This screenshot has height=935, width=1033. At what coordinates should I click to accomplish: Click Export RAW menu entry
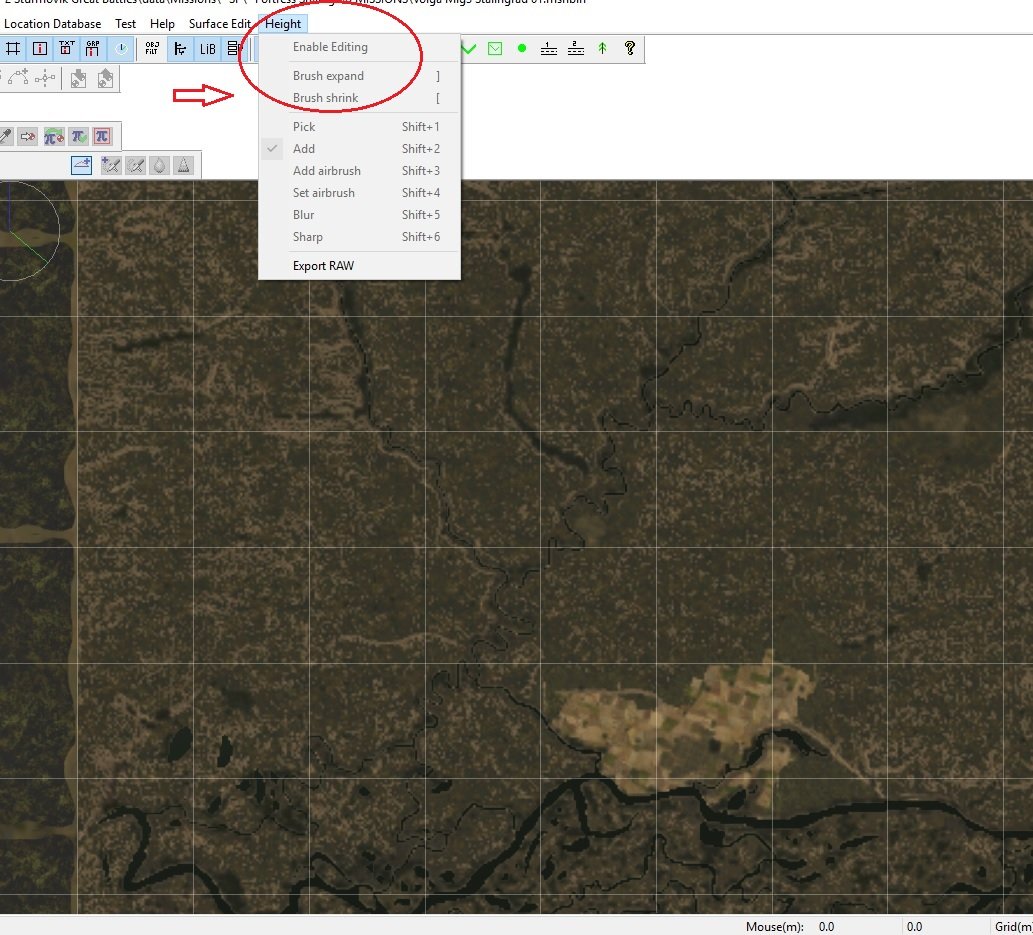[359, 266]
